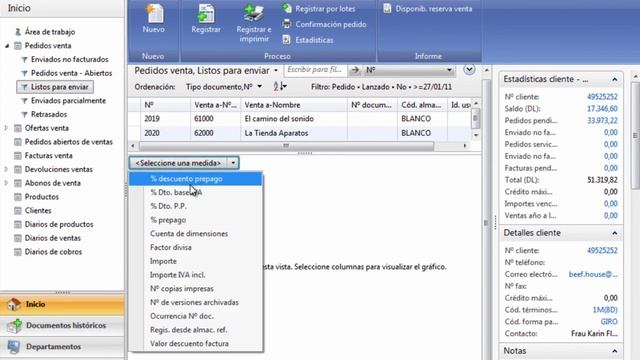Choose % prepago measure
Screen dimensions: 640x360
(x=168, y=220)
